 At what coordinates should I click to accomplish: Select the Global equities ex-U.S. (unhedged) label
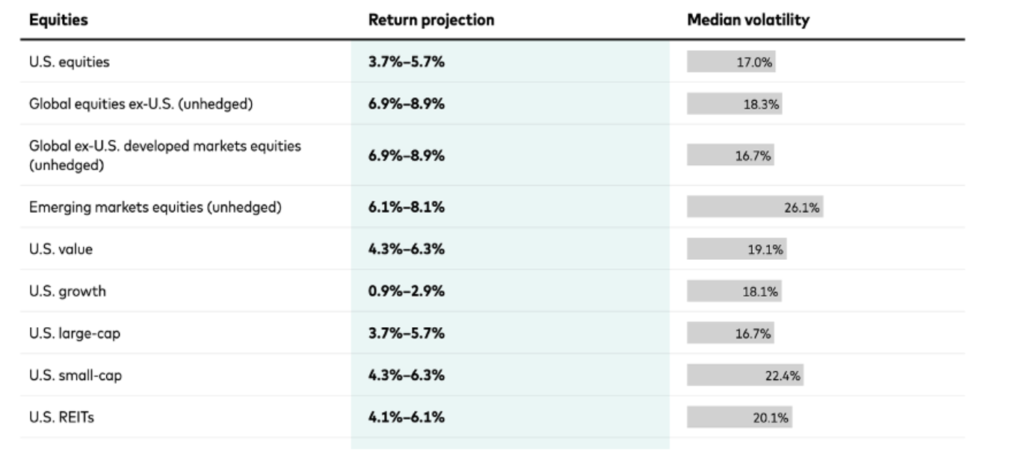pos(135,104)
